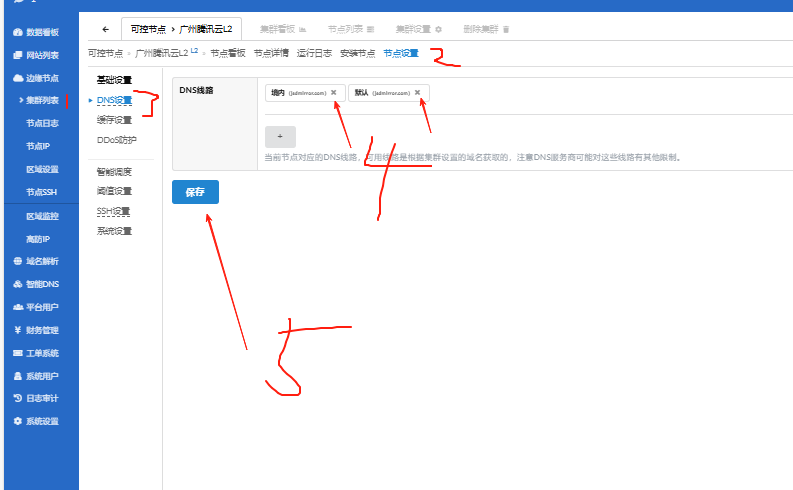Switch to 节点设置 sub-tab
The height and width of the screenshot is (490, 793).
pos(401,53)
